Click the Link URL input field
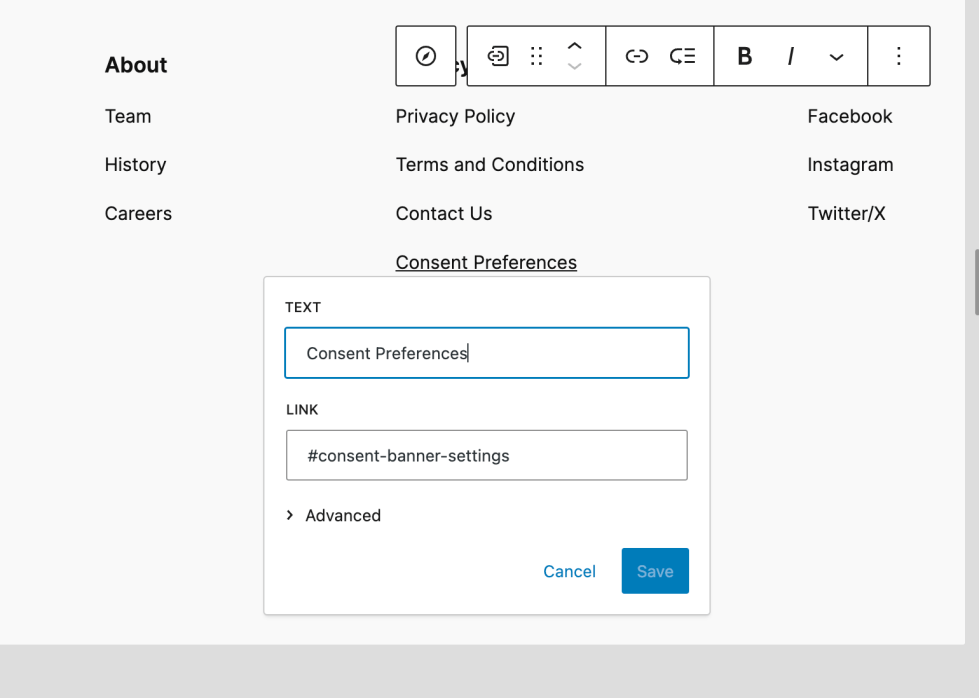 pyautogui.click(x=487, y=456)
